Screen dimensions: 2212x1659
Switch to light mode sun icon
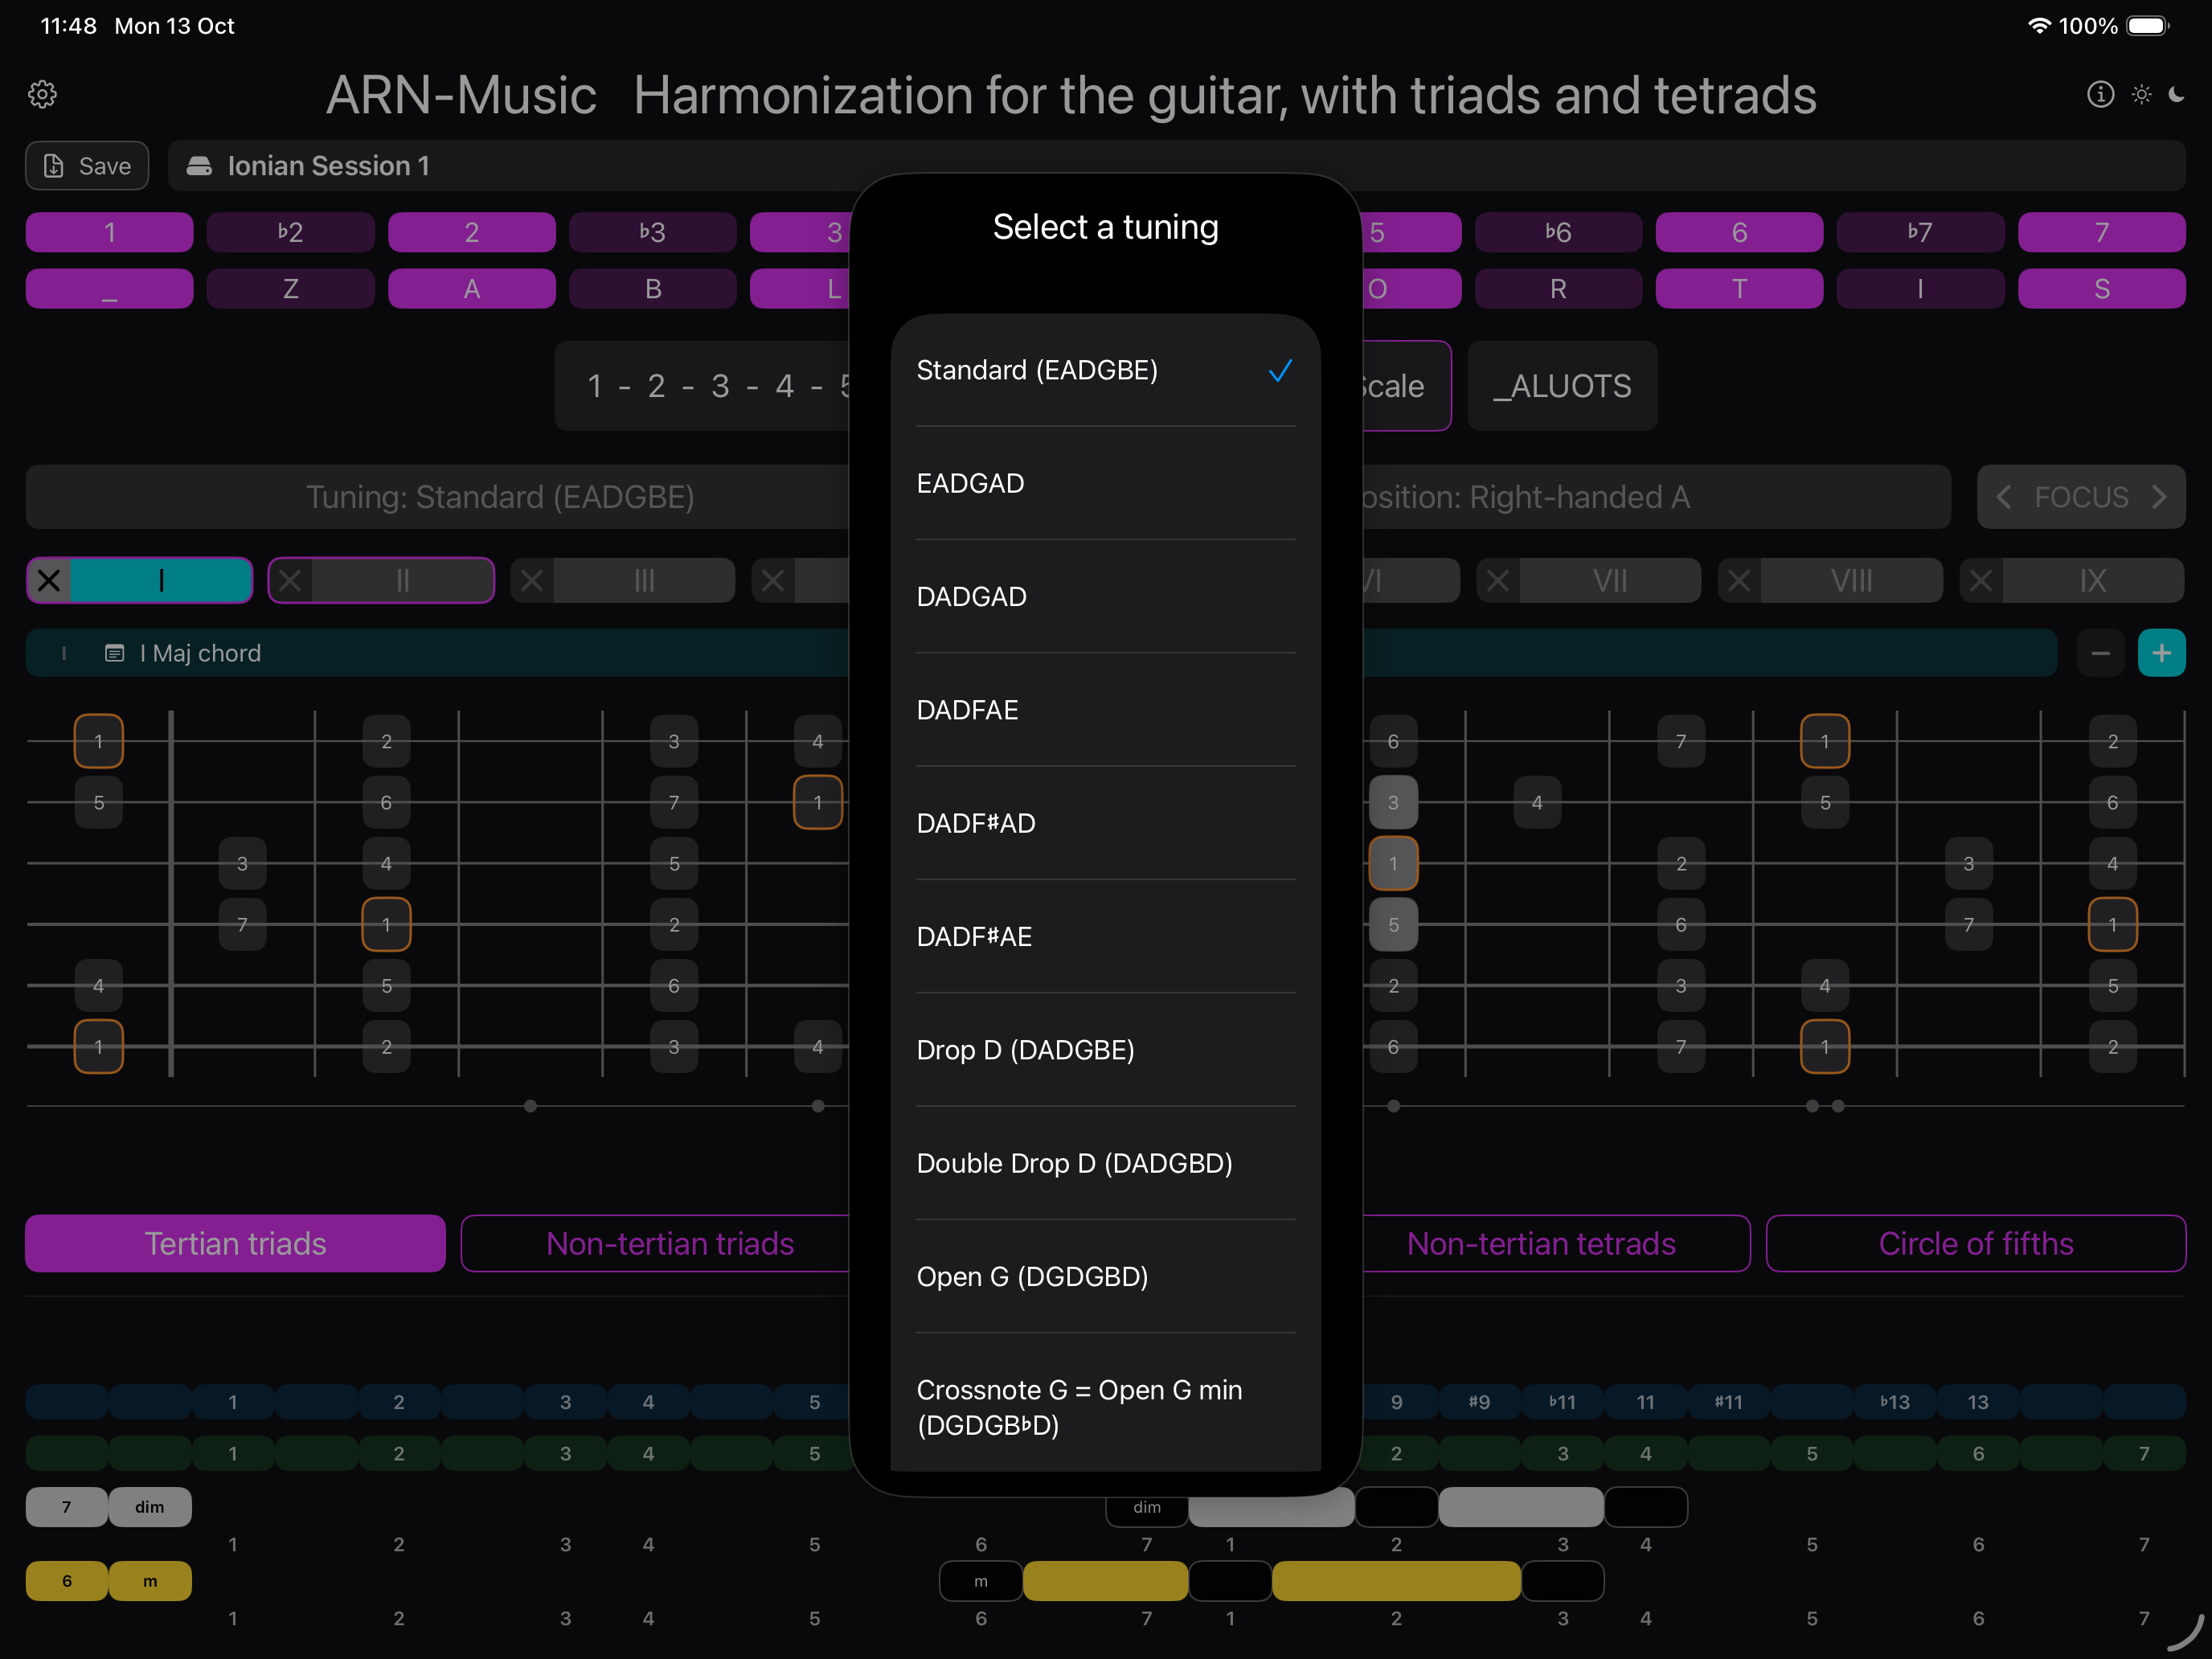(2141, 94)
